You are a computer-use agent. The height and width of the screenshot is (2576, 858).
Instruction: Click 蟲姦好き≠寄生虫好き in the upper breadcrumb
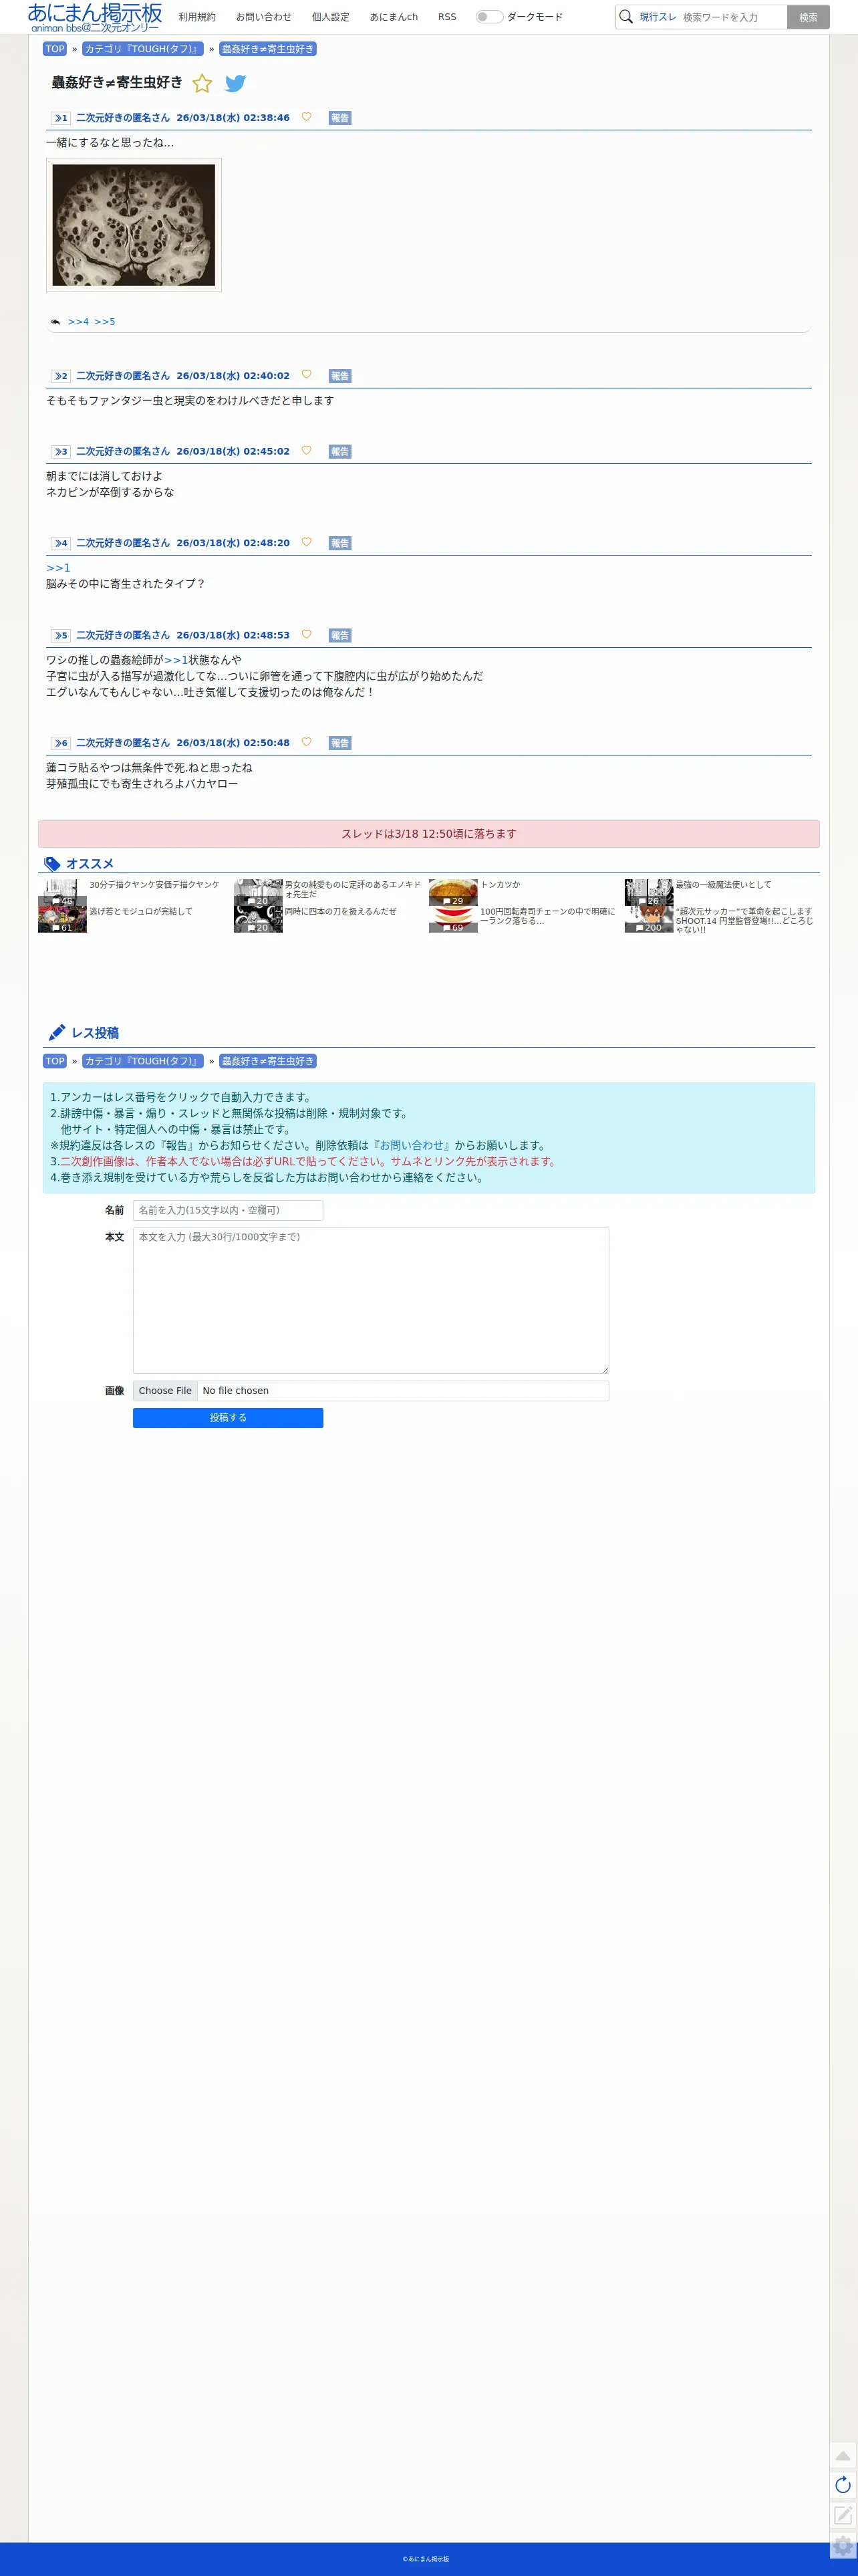tap(268, 49)
